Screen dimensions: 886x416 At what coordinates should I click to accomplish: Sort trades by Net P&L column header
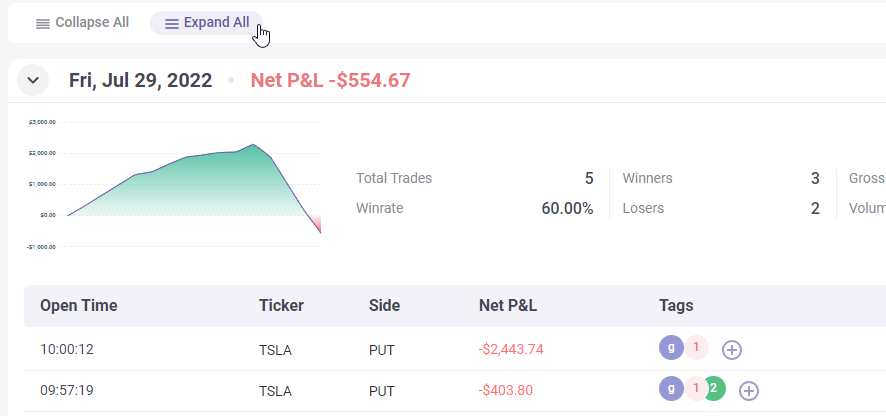tap(508, 306)
